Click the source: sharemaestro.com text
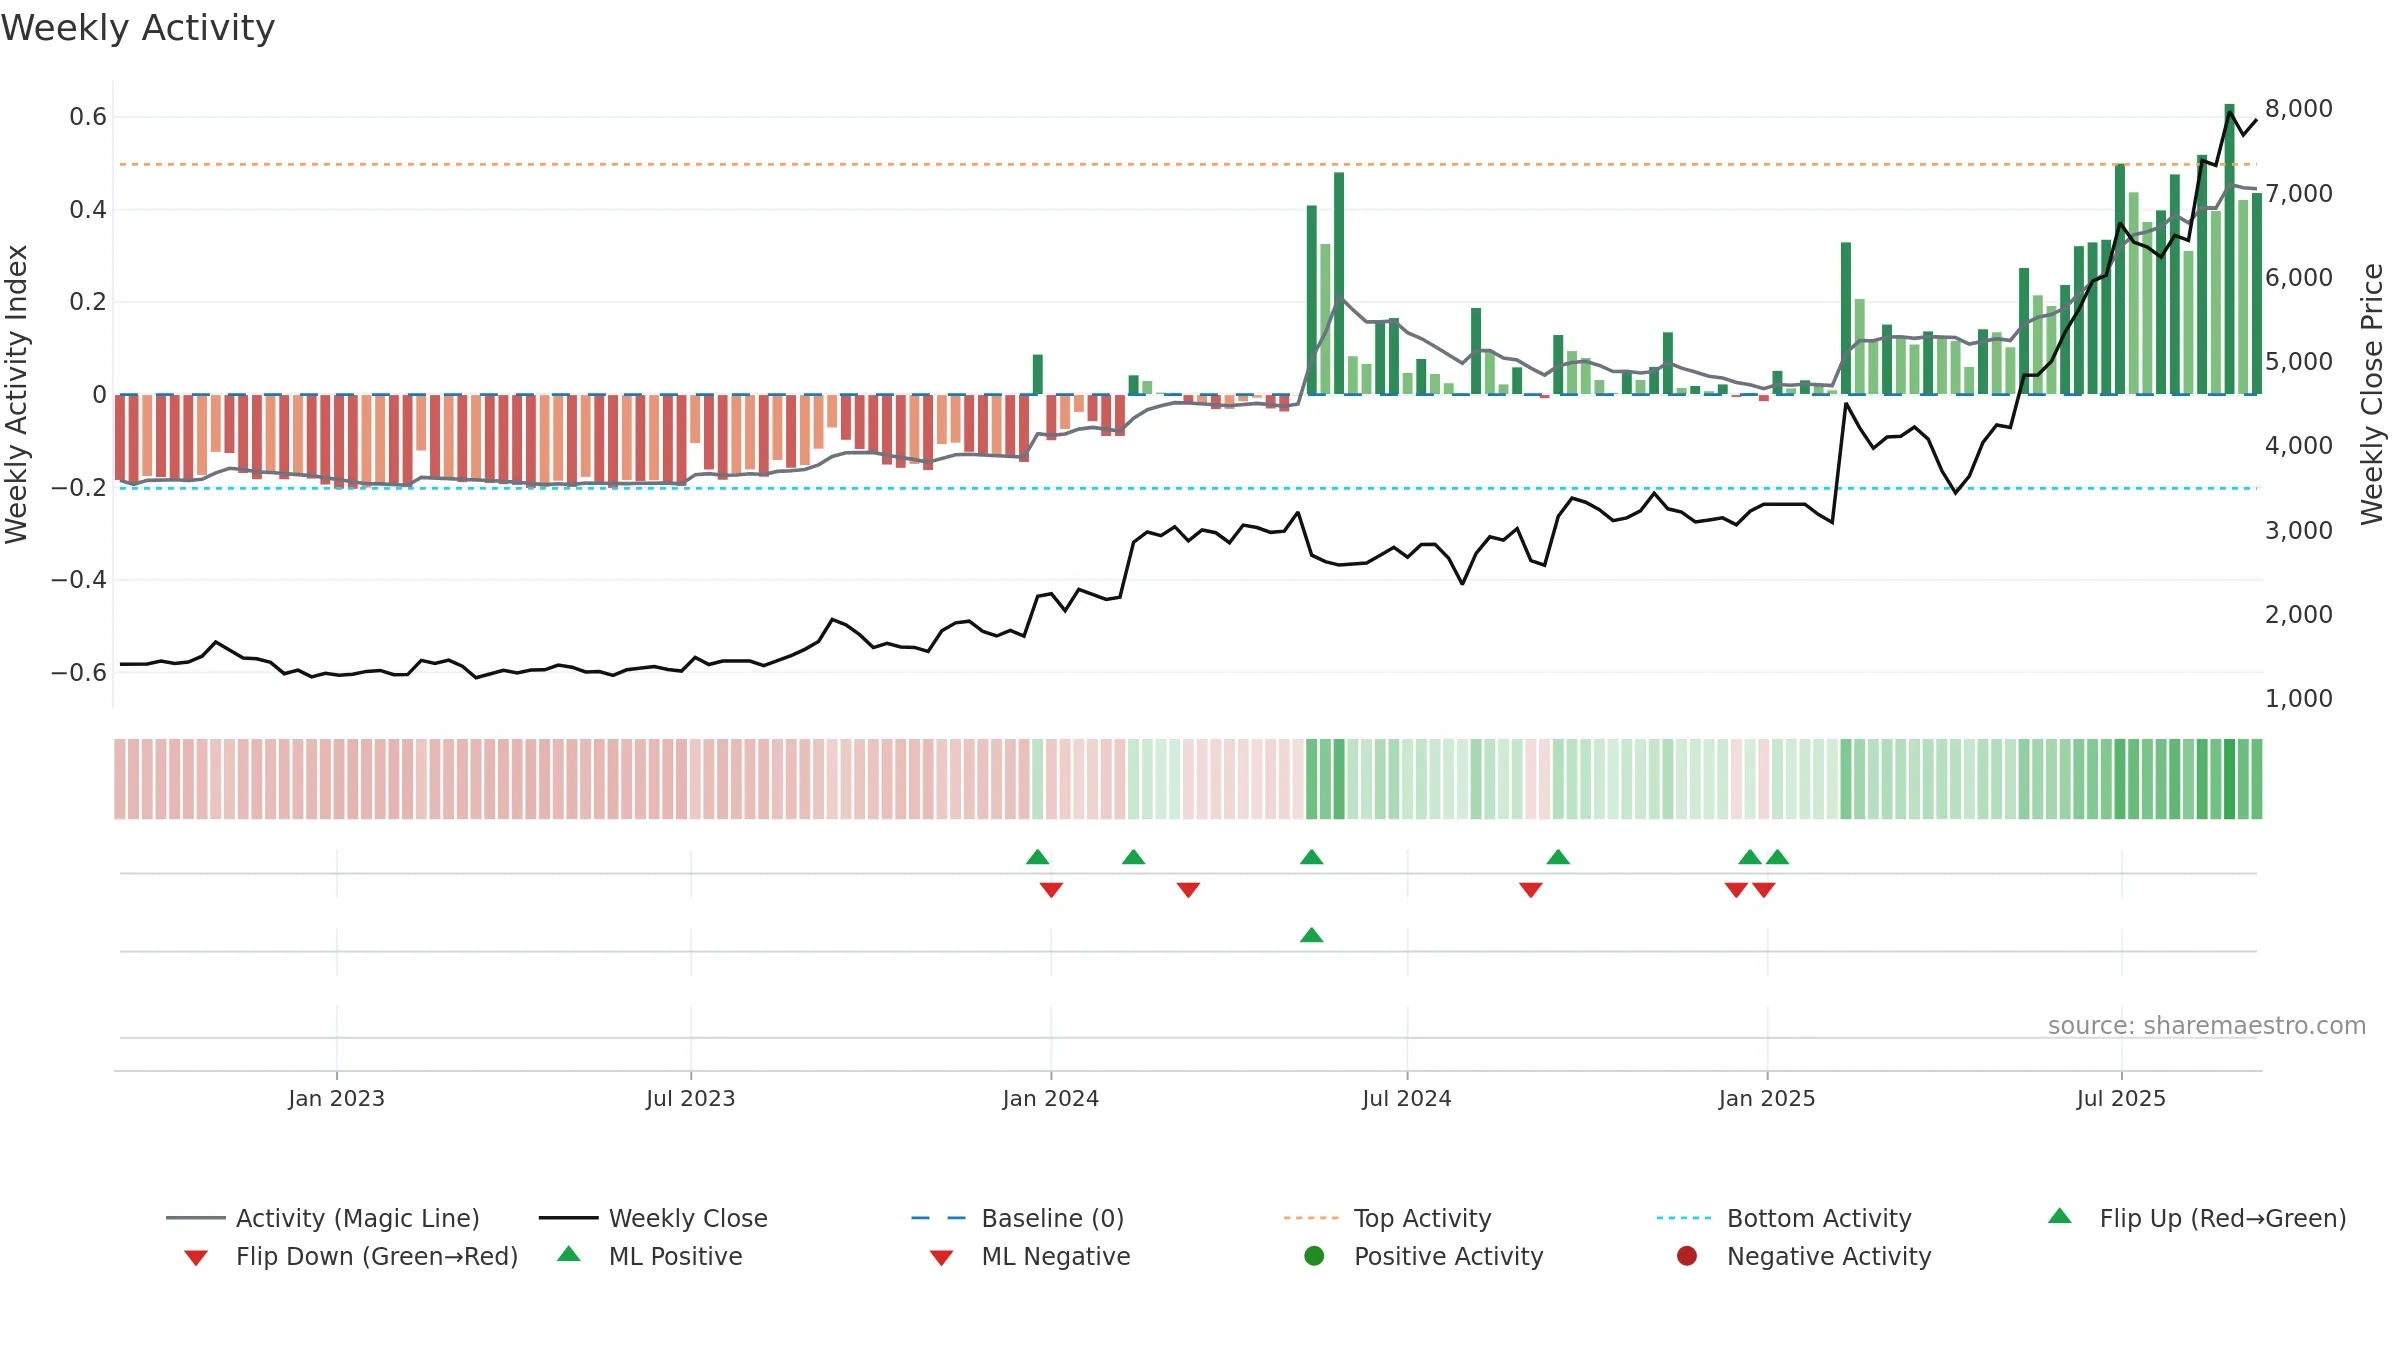Screen dimensions: 2400x1350 (2207, 1026)
